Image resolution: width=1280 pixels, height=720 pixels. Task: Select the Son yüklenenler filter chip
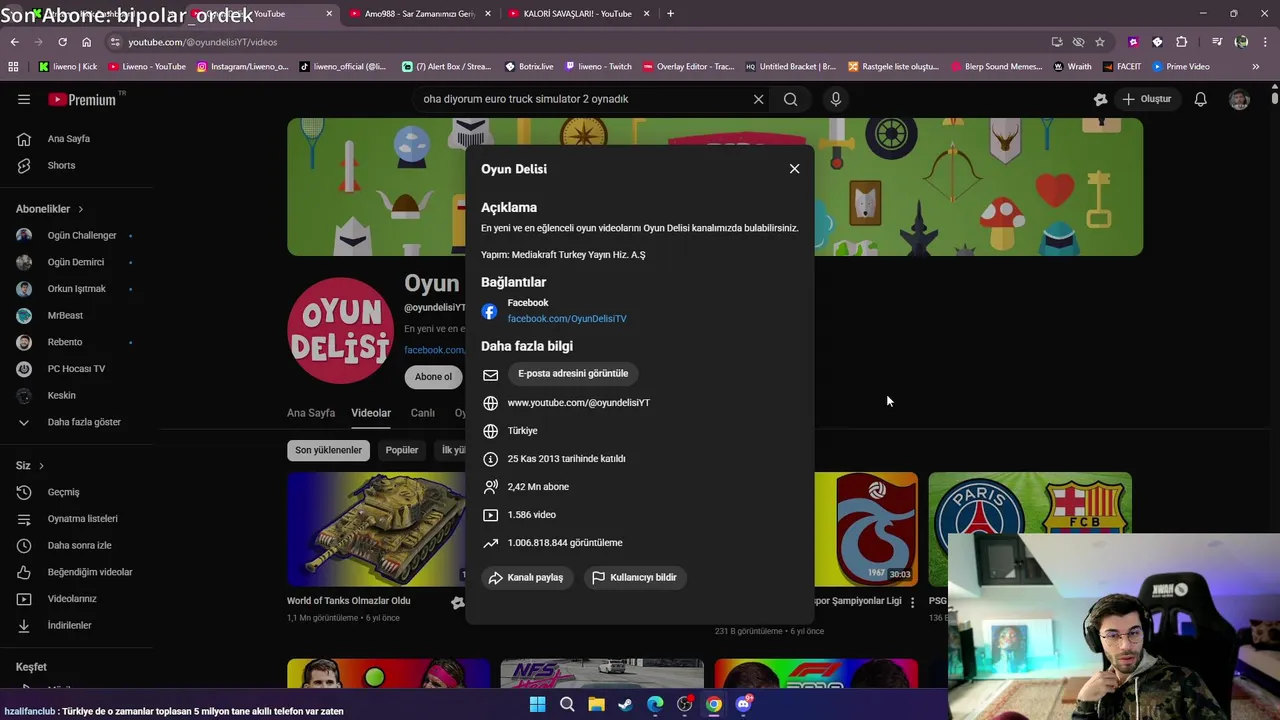coord(328,450)
